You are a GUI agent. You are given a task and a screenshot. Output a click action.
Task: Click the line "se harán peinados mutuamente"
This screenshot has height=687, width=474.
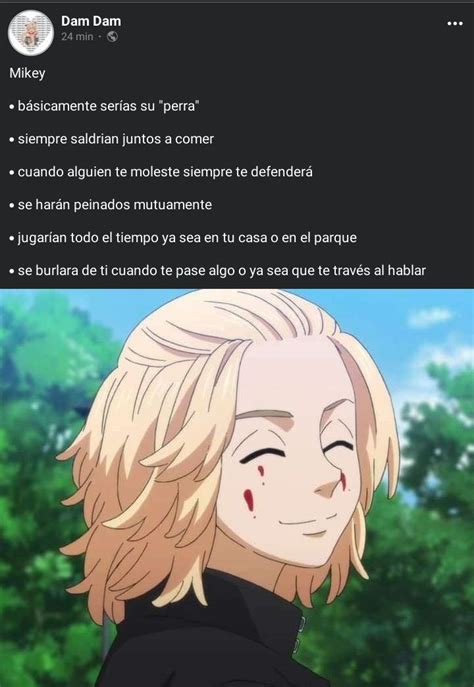(x=110, y=205)
